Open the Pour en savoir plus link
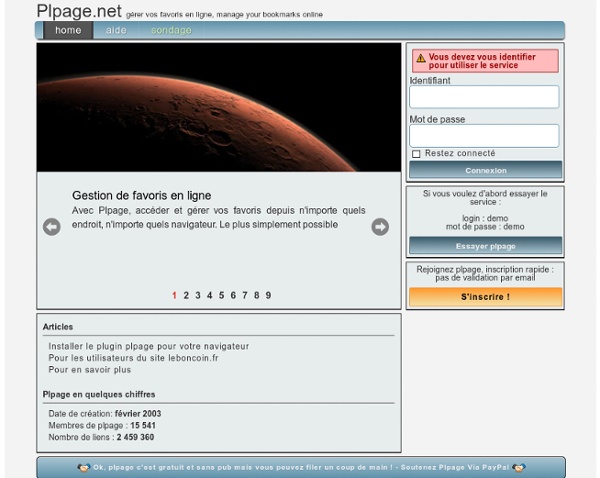The width and height of the screenshot is (600, 478). pyautogui.click(x=90, y=370)
